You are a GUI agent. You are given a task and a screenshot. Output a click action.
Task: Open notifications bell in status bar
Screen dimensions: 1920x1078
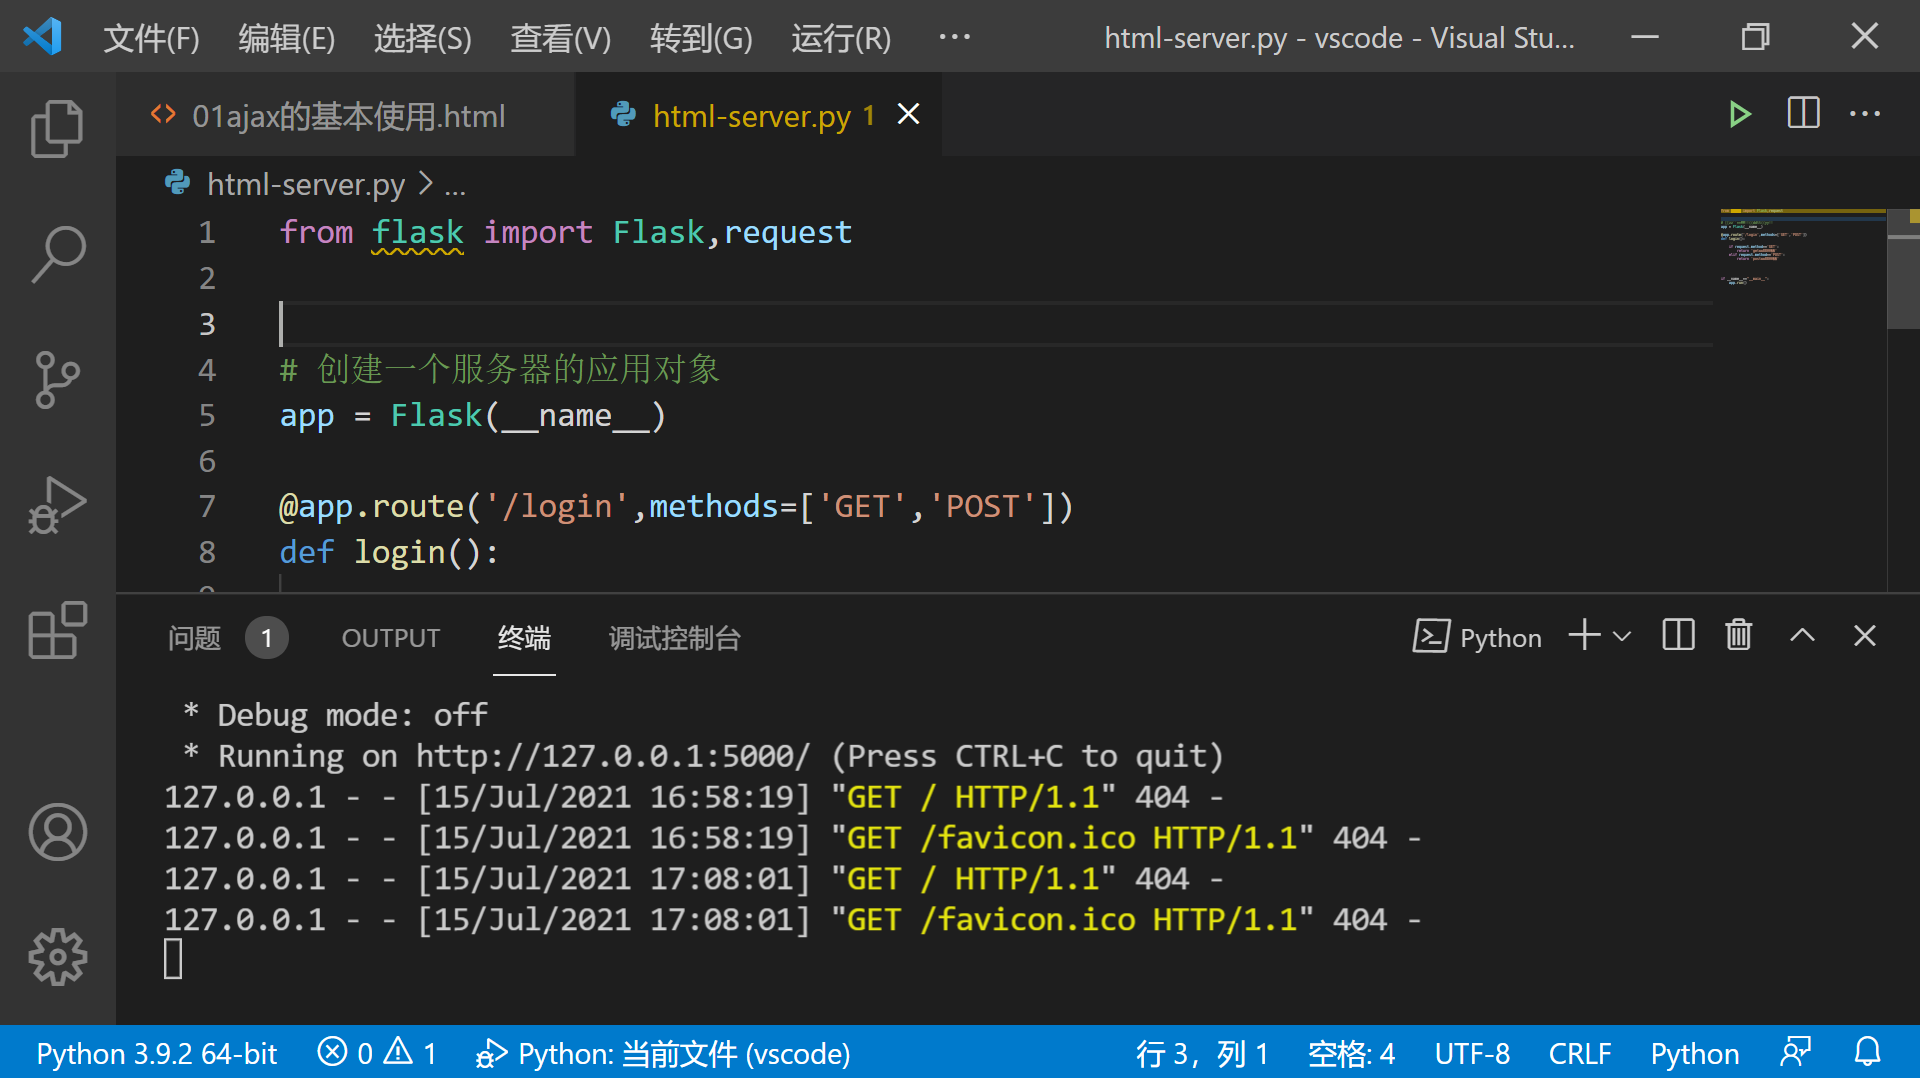pos(1867,1052)
